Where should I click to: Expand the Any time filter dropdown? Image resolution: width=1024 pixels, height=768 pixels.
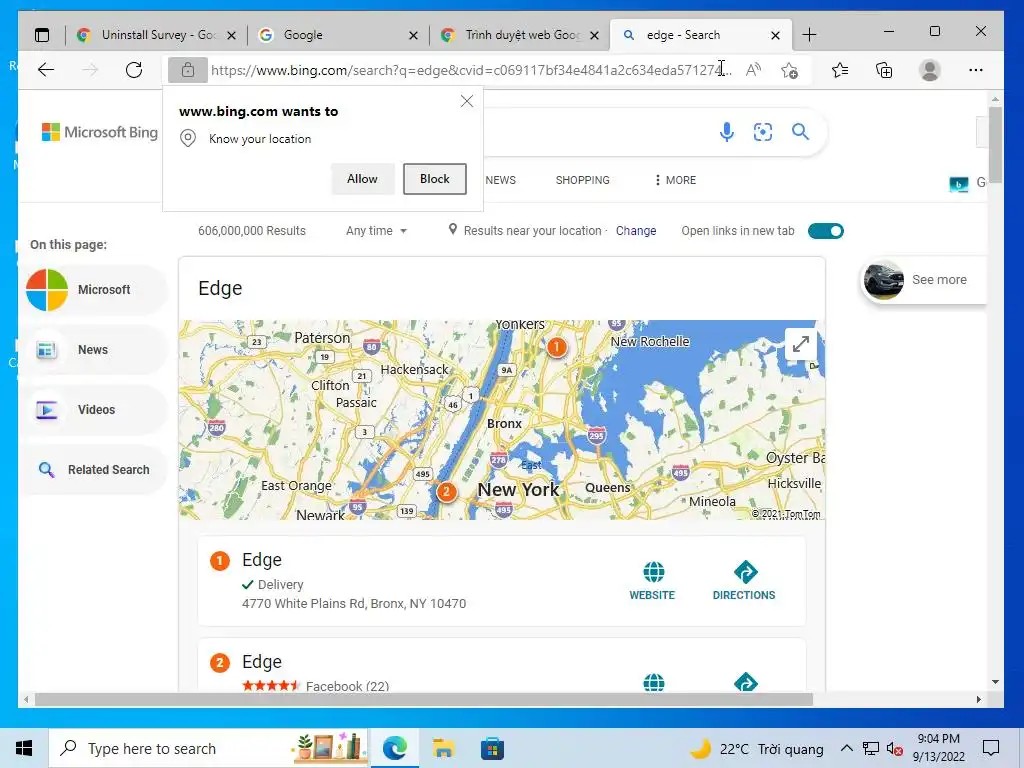[x=376, y=231]
